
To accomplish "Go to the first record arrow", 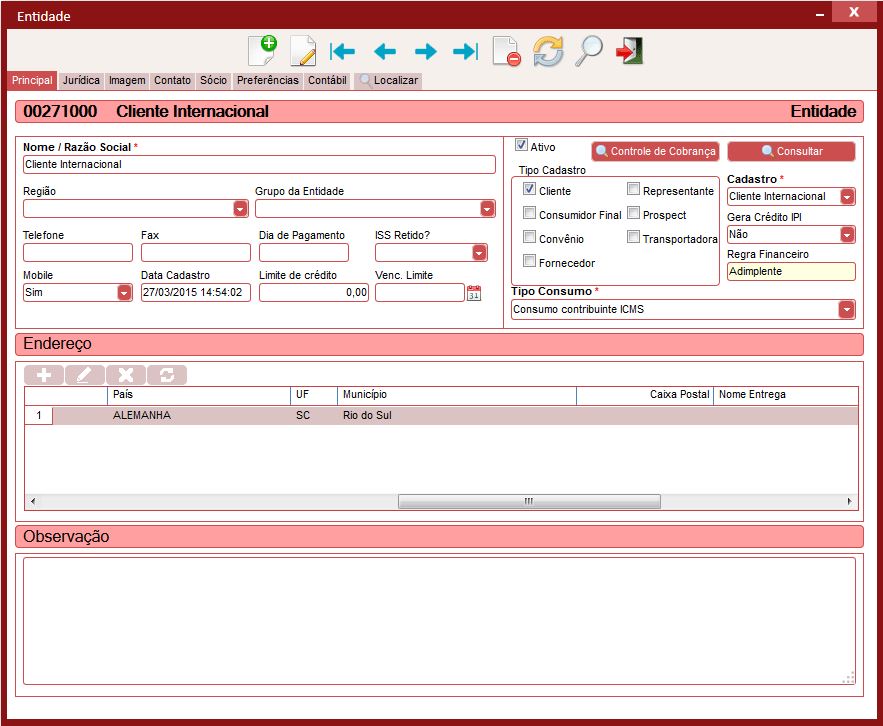I will (x=342, y=52).
